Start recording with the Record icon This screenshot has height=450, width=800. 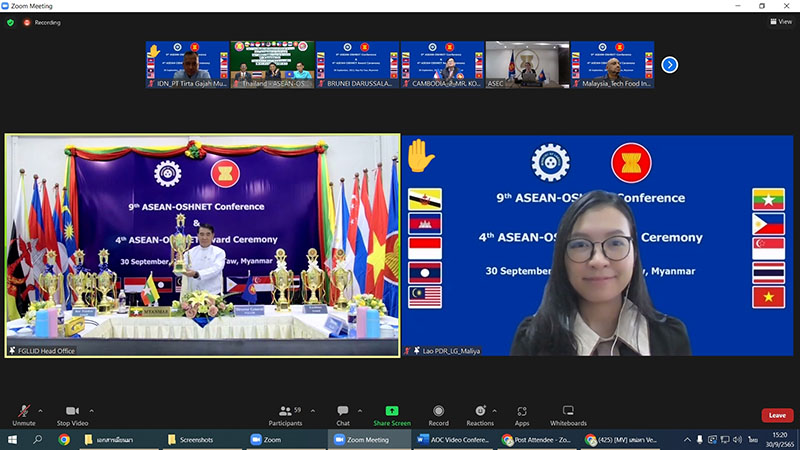click(438, 412)
